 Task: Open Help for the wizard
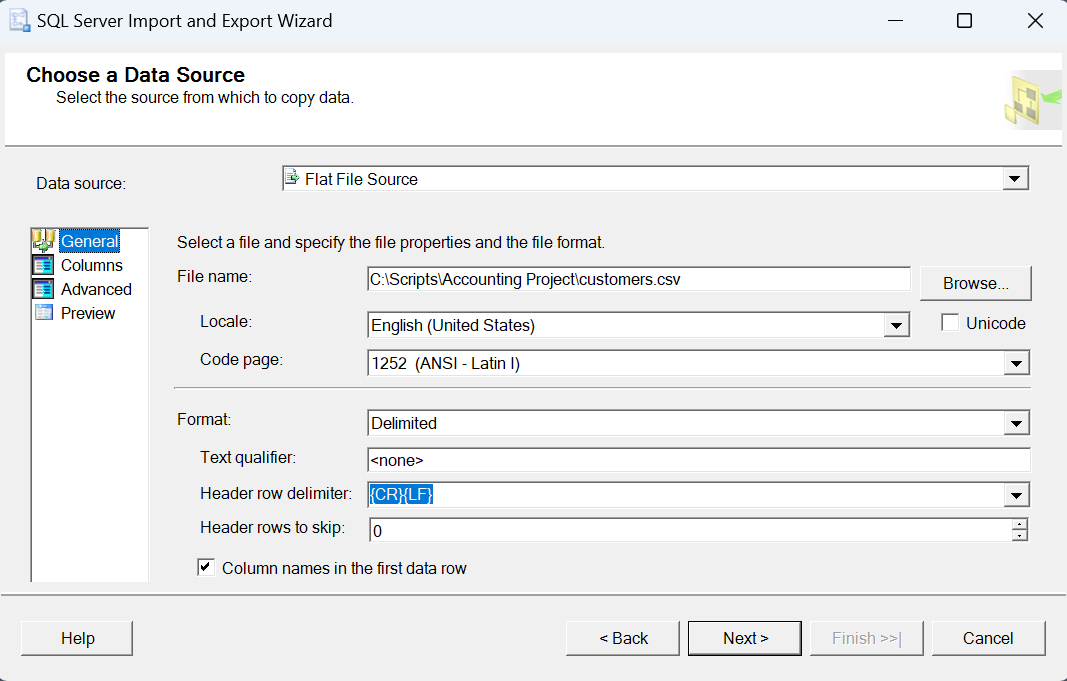76,637
